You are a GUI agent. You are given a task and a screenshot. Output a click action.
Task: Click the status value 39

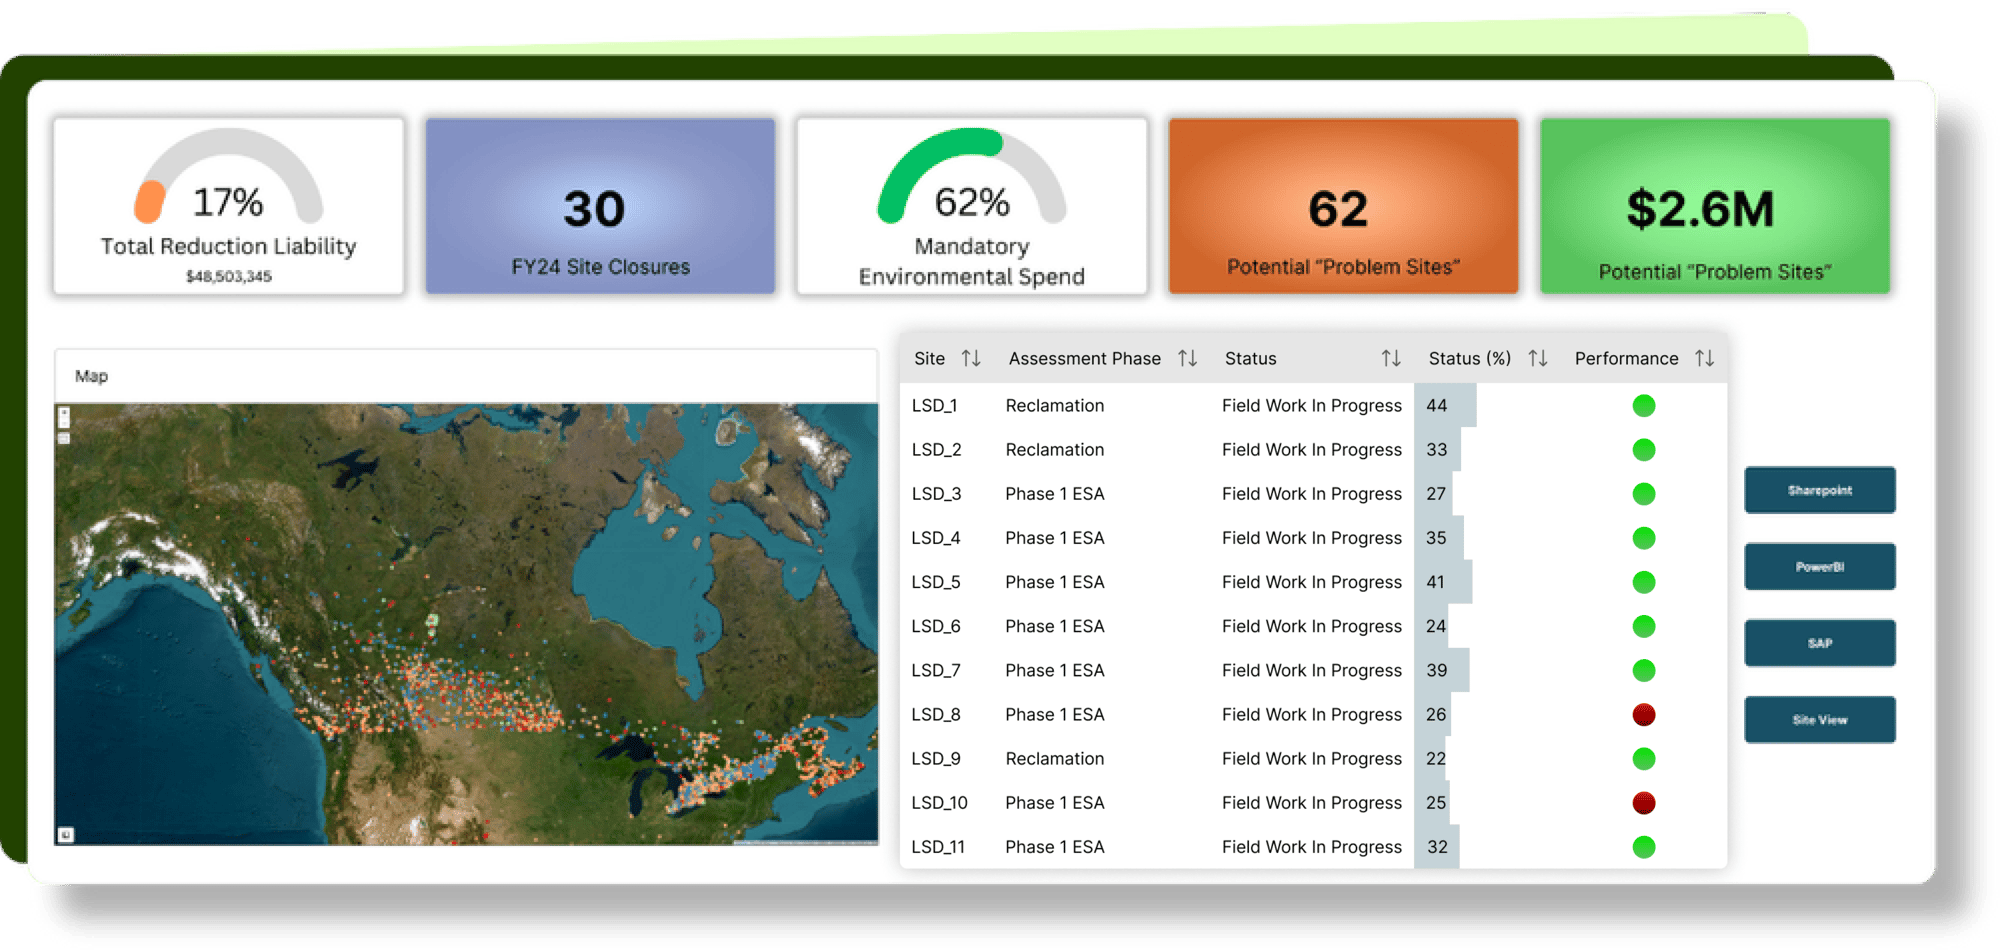point(1437,670)
